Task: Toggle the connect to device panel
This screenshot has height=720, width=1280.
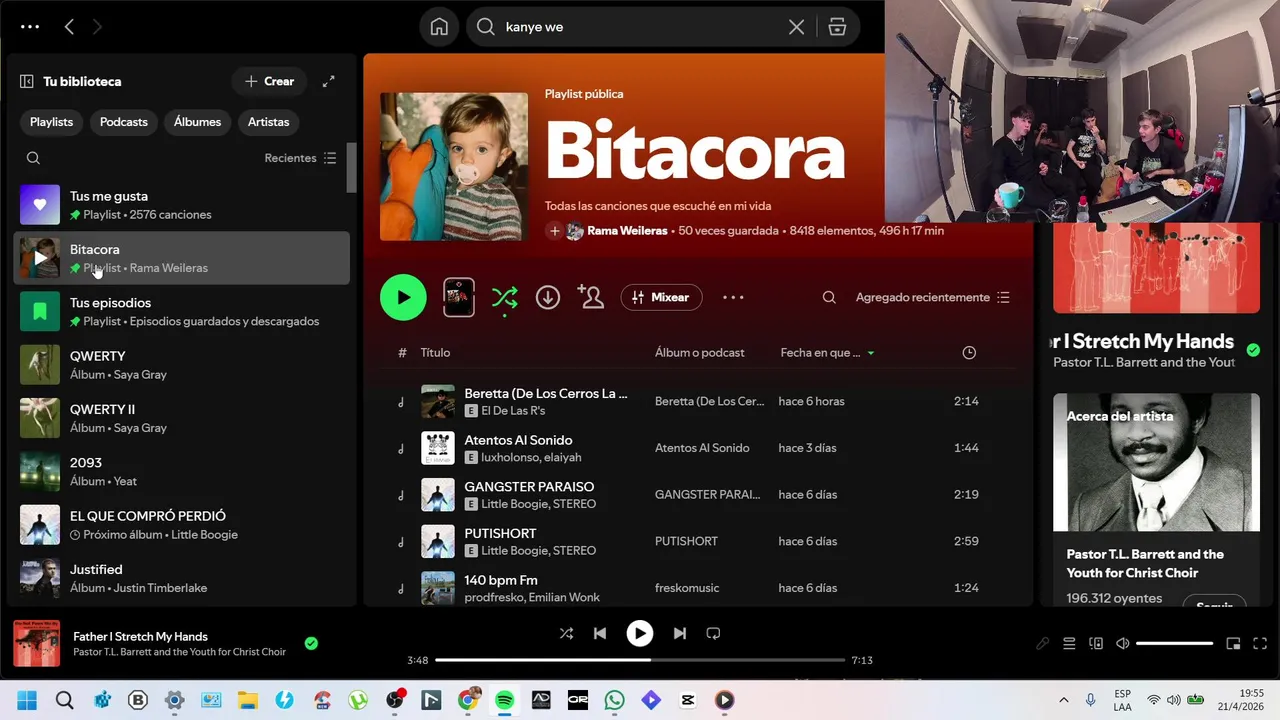Action: 1096,644
